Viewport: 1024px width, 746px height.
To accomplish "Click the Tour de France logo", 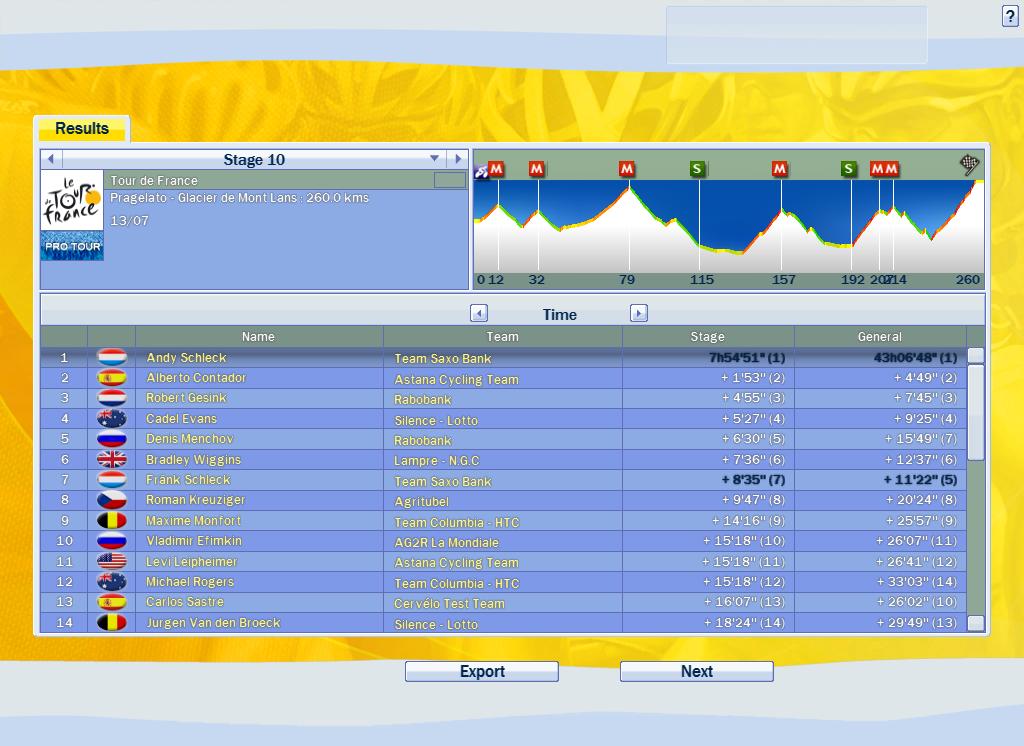I will point(72,200).
